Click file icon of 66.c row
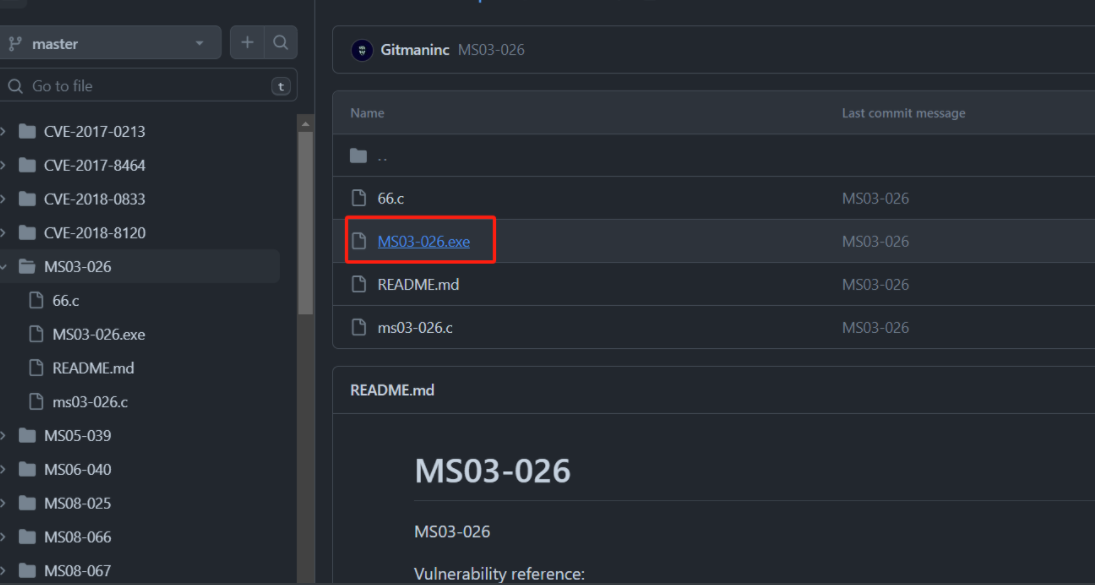The width and height of the screenshot is (1095, 585). pos(359,198)
